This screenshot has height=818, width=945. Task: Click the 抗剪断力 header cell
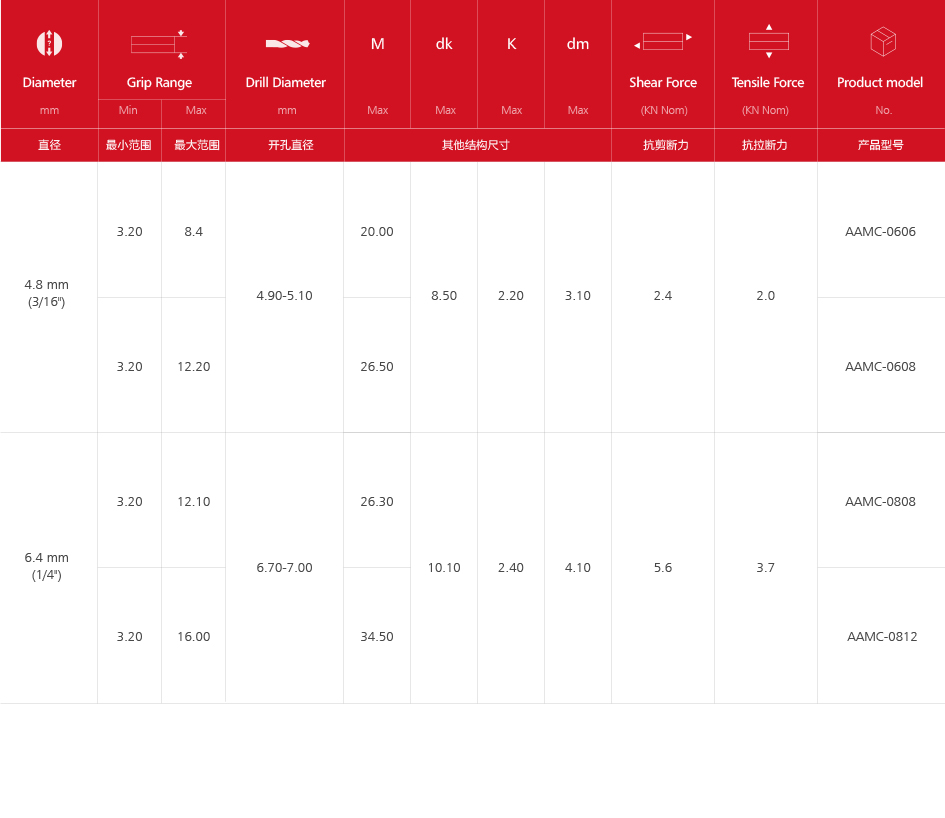pyautogui.click(x=665, y=145)
